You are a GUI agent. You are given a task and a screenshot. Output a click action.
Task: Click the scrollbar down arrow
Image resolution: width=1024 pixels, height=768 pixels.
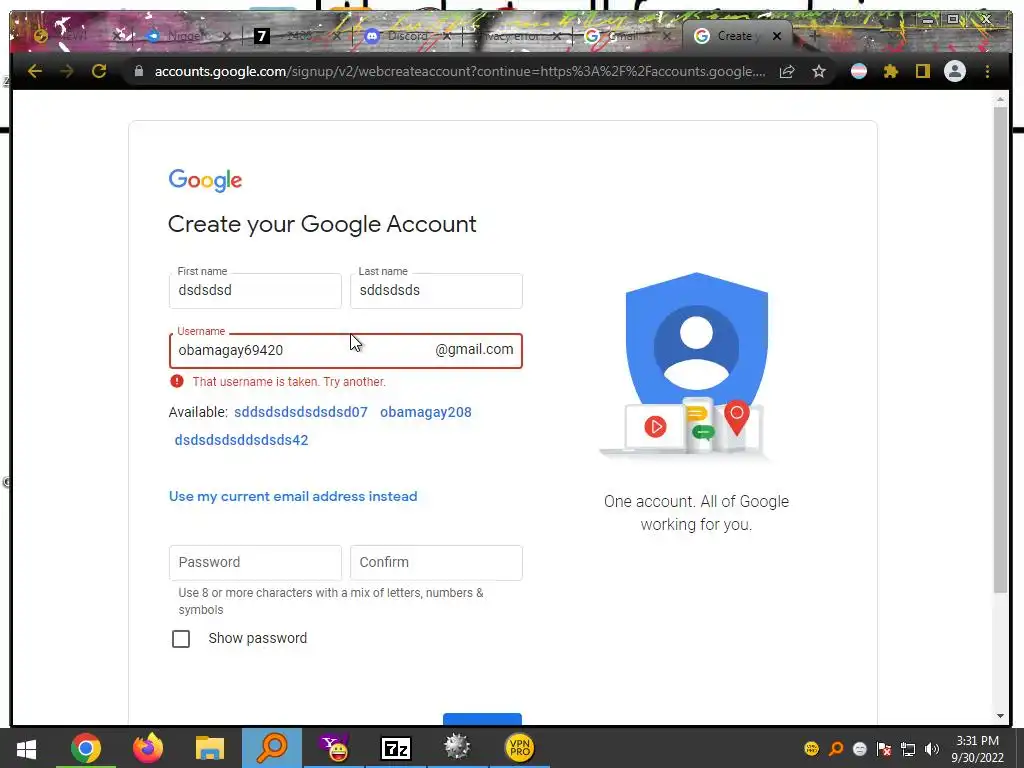coord(1000,716)
